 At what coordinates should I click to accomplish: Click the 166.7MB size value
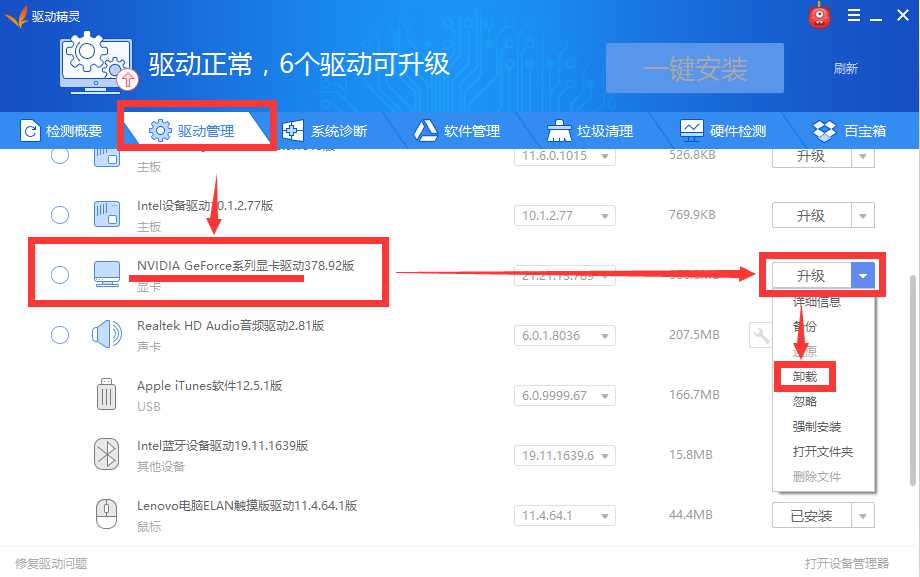coord(694,394)
